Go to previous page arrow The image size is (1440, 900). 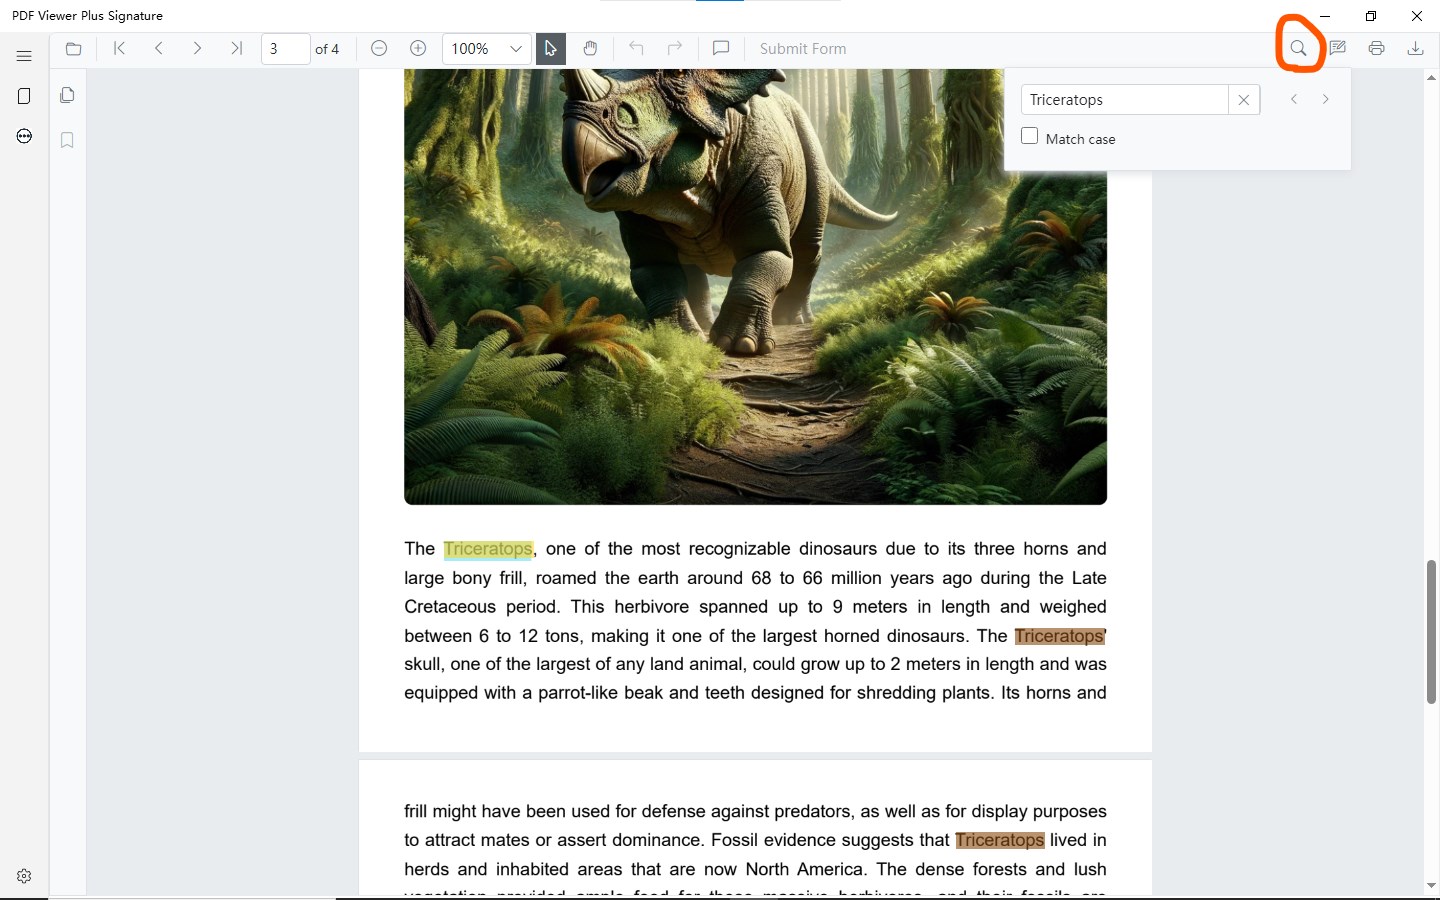[x=158, y=48]
